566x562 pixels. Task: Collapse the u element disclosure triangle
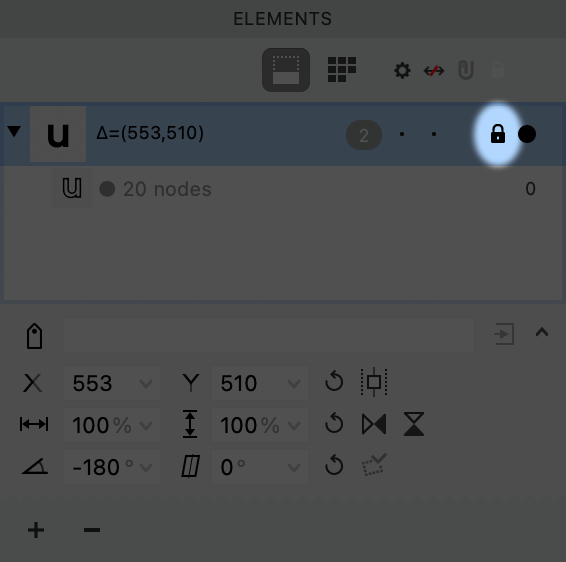pos(14,131)
